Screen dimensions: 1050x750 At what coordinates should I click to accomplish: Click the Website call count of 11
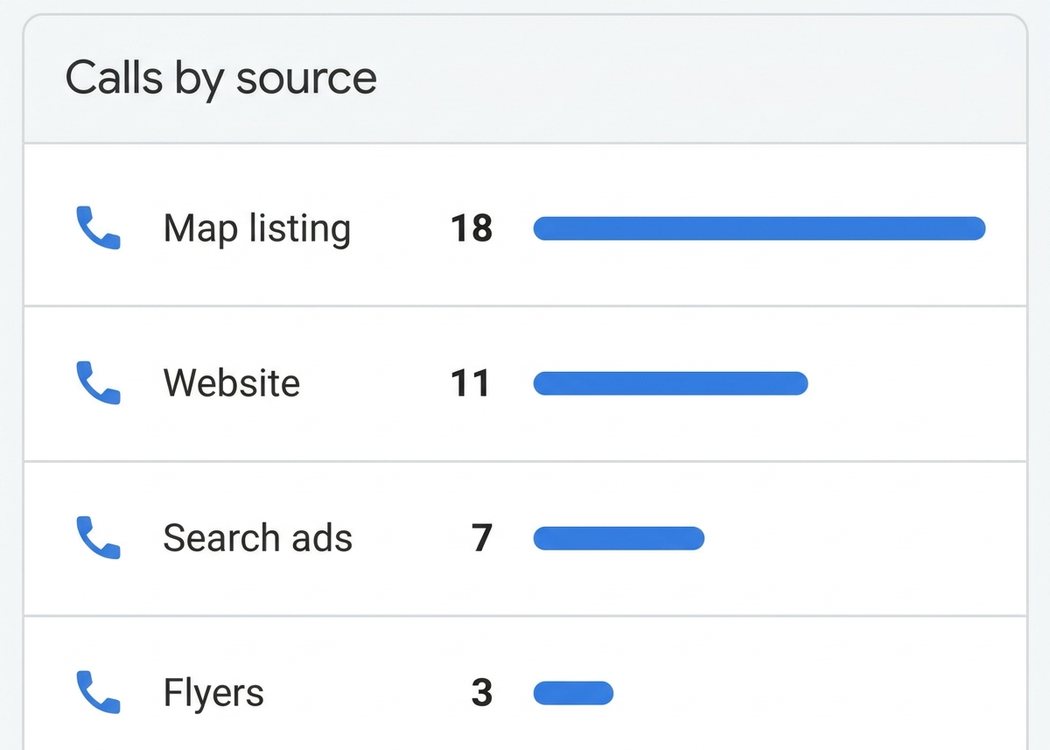[470, 383]
